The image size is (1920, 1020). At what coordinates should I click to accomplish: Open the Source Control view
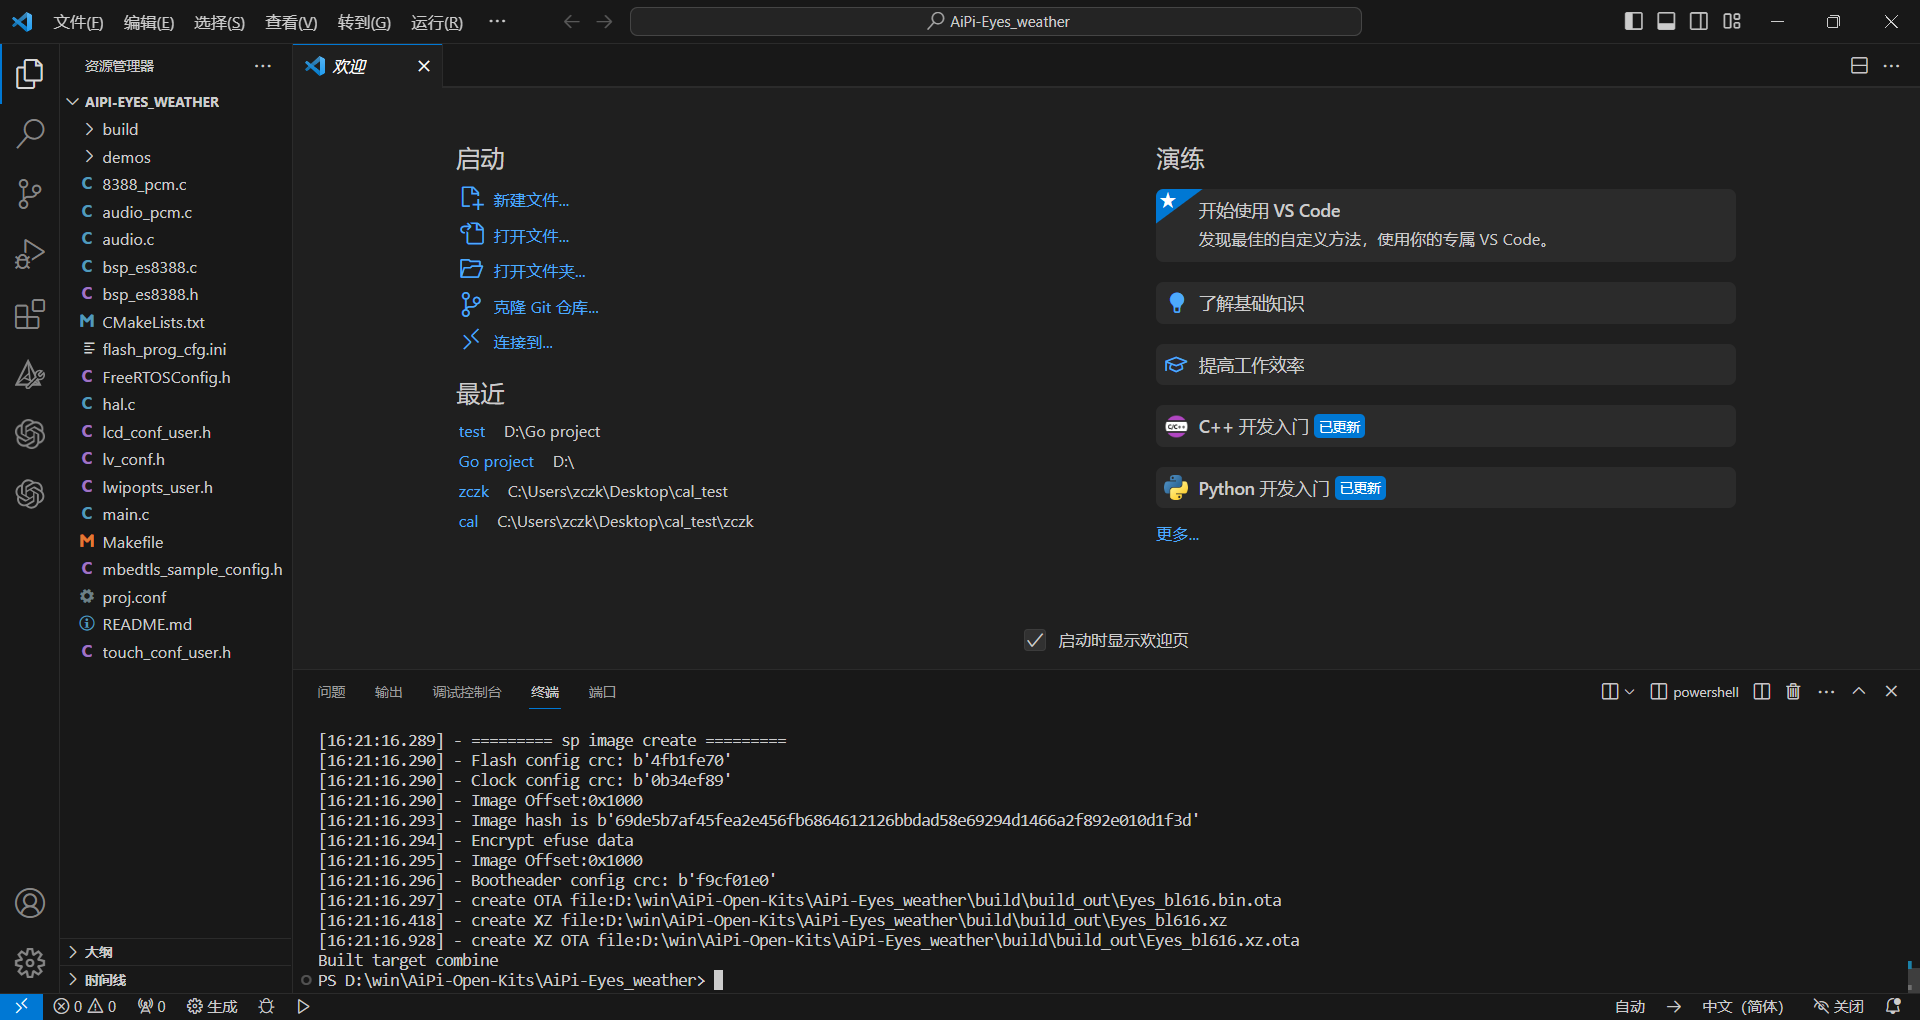coord(30,194)
